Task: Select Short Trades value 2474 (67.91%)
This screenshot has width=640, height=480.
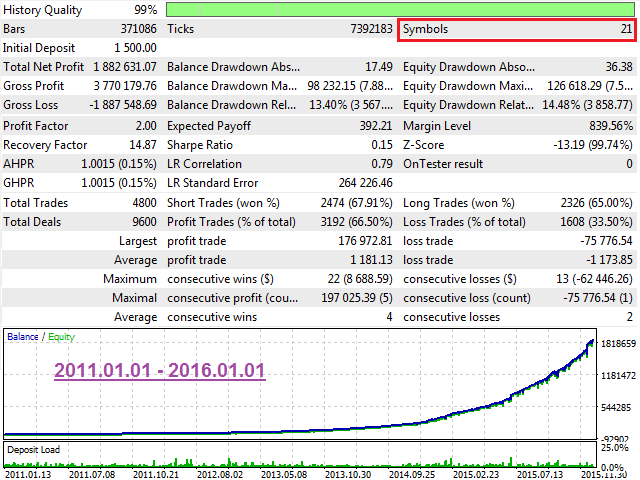Action: pyautogui.click(x=356, y=203)
